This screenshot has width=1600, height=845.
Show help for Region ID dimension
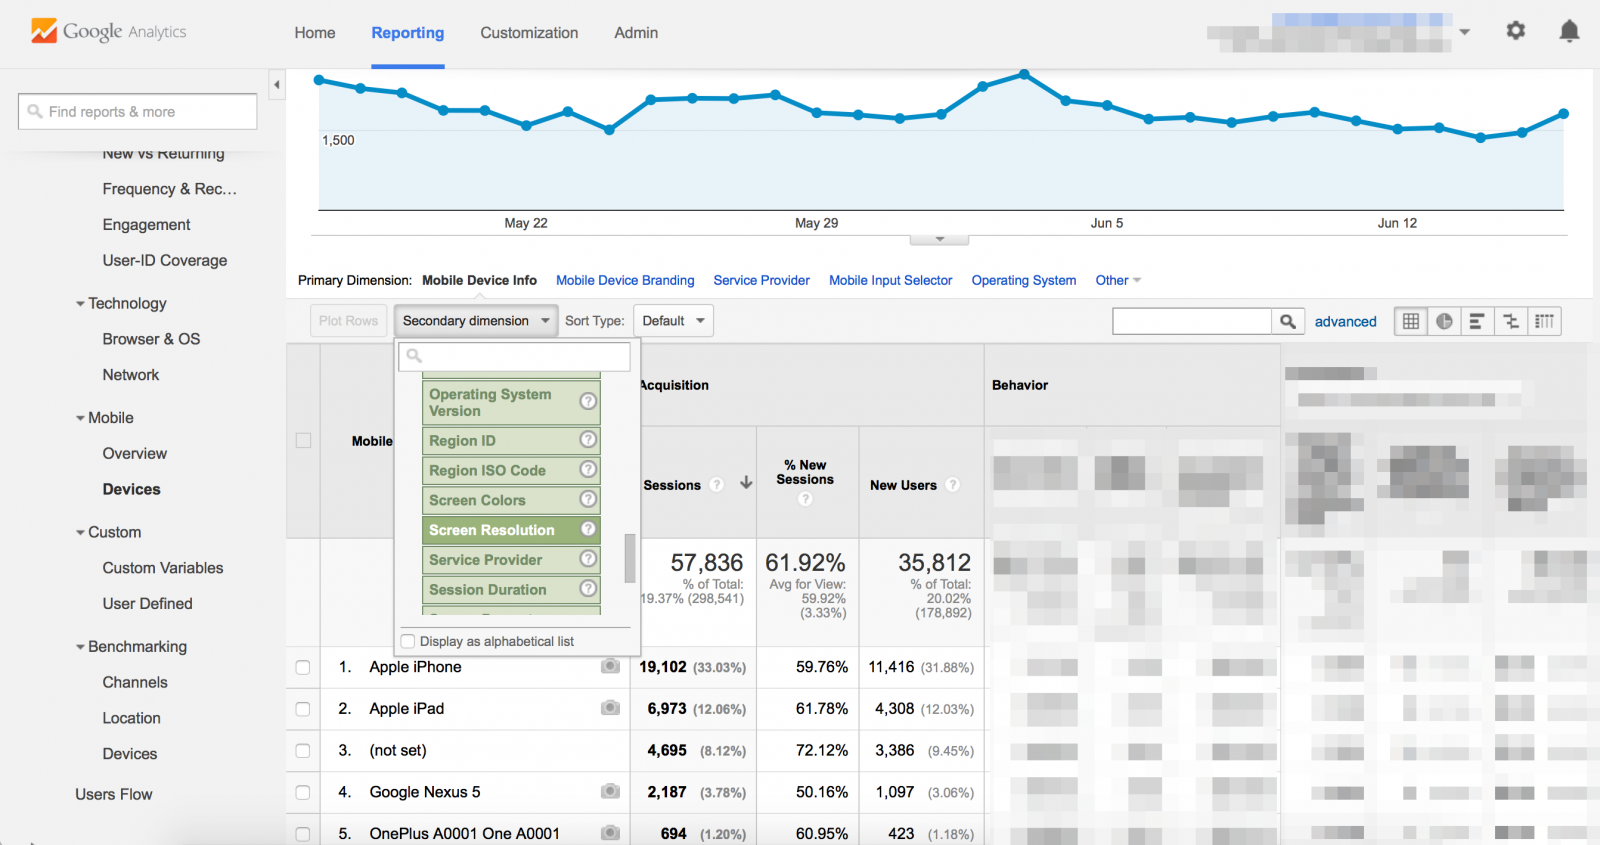point(588,439)
